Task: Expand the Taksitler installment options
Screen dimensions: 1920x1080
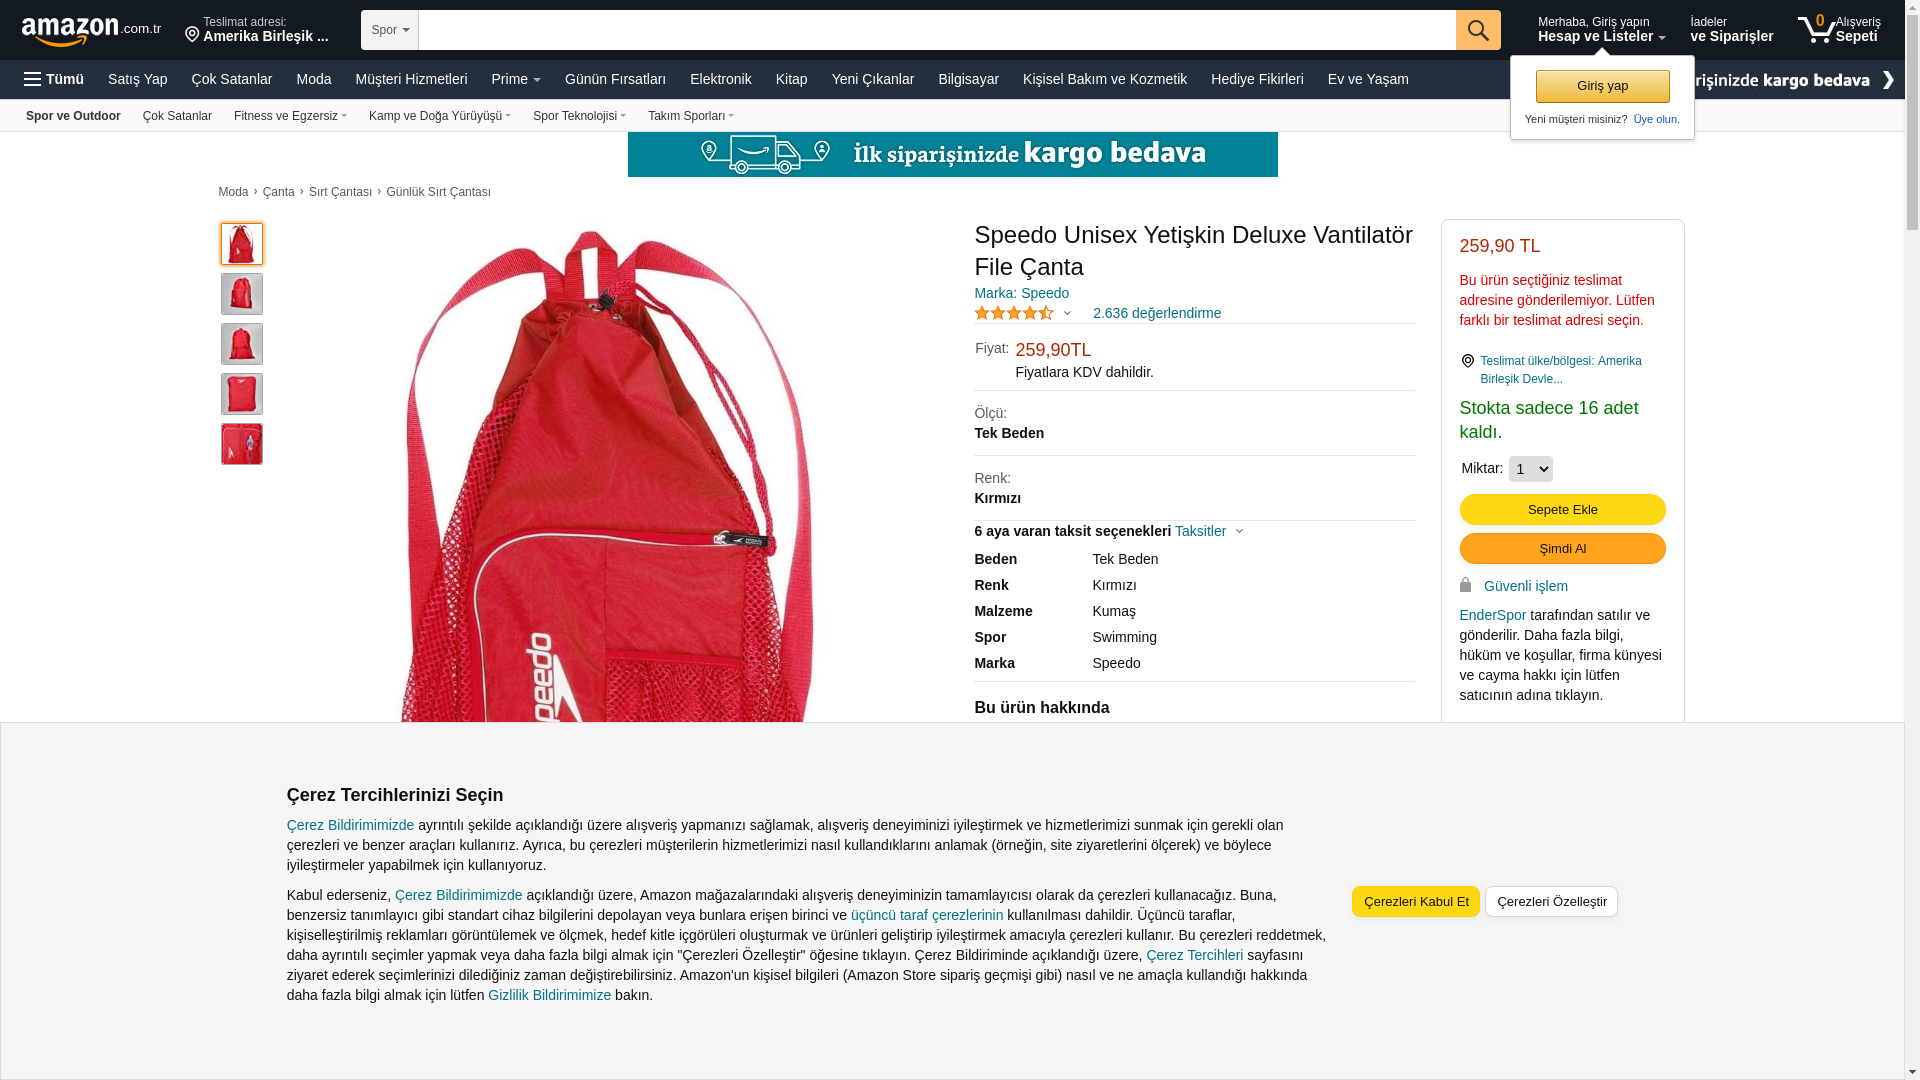Action: pos(1209,532)
